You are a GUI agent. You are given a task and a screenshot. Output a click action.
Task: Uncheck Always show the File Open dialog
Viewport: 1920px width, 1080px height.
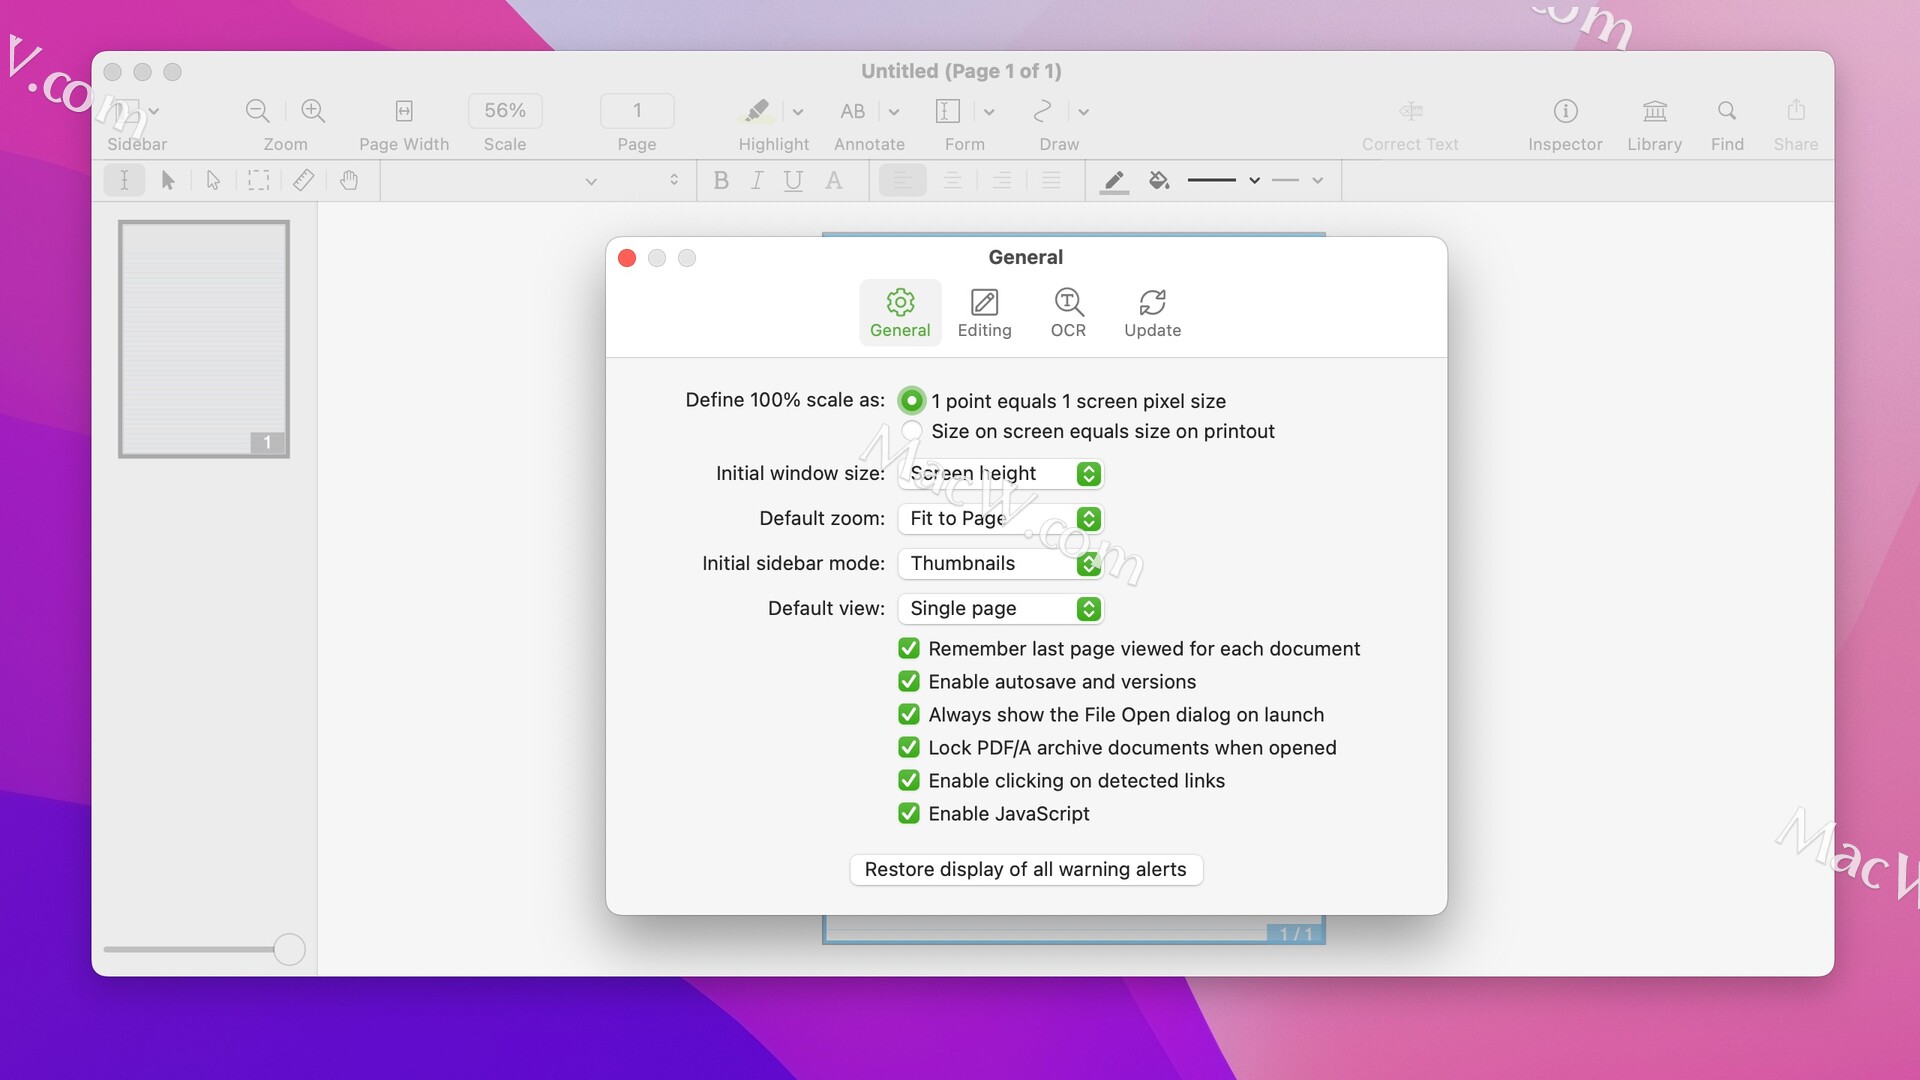pyautogui.click(x=908, y=714)
